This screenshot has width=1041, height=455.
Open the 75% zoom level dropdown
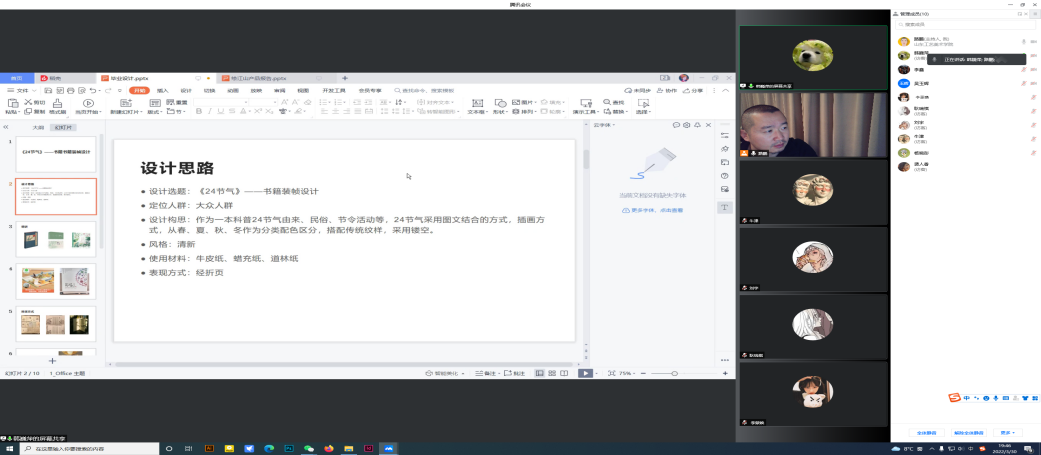coord(625,373)
